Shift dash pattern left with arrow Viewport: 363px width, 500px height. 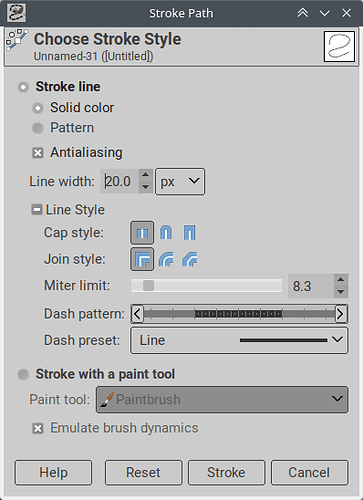tap(137, 314)
